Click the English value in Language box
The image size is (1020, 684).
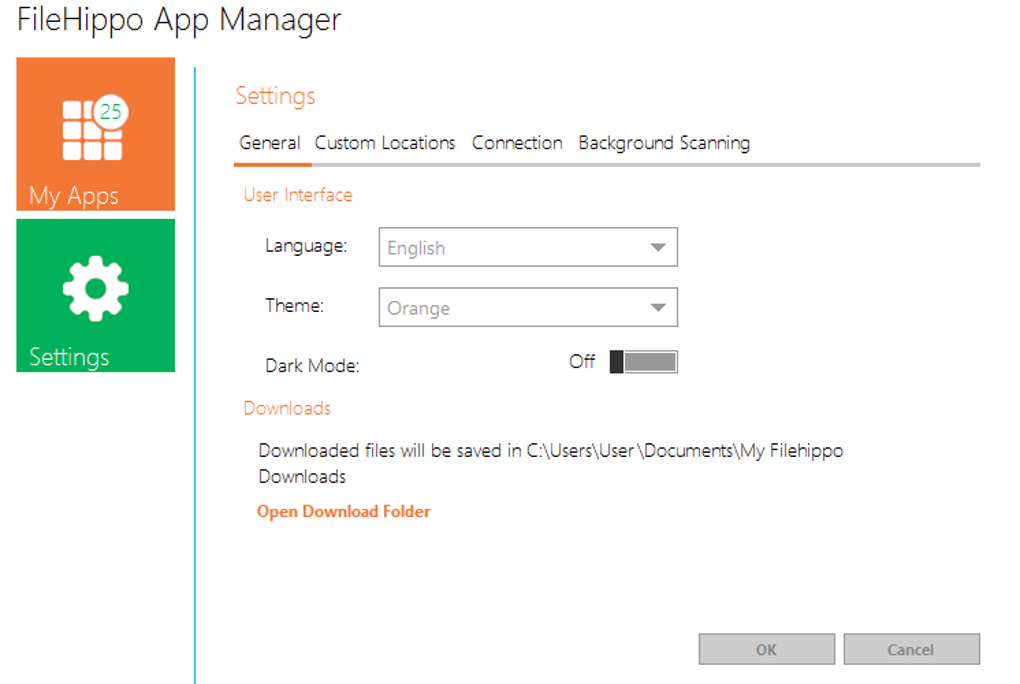[x=417, y=249]
